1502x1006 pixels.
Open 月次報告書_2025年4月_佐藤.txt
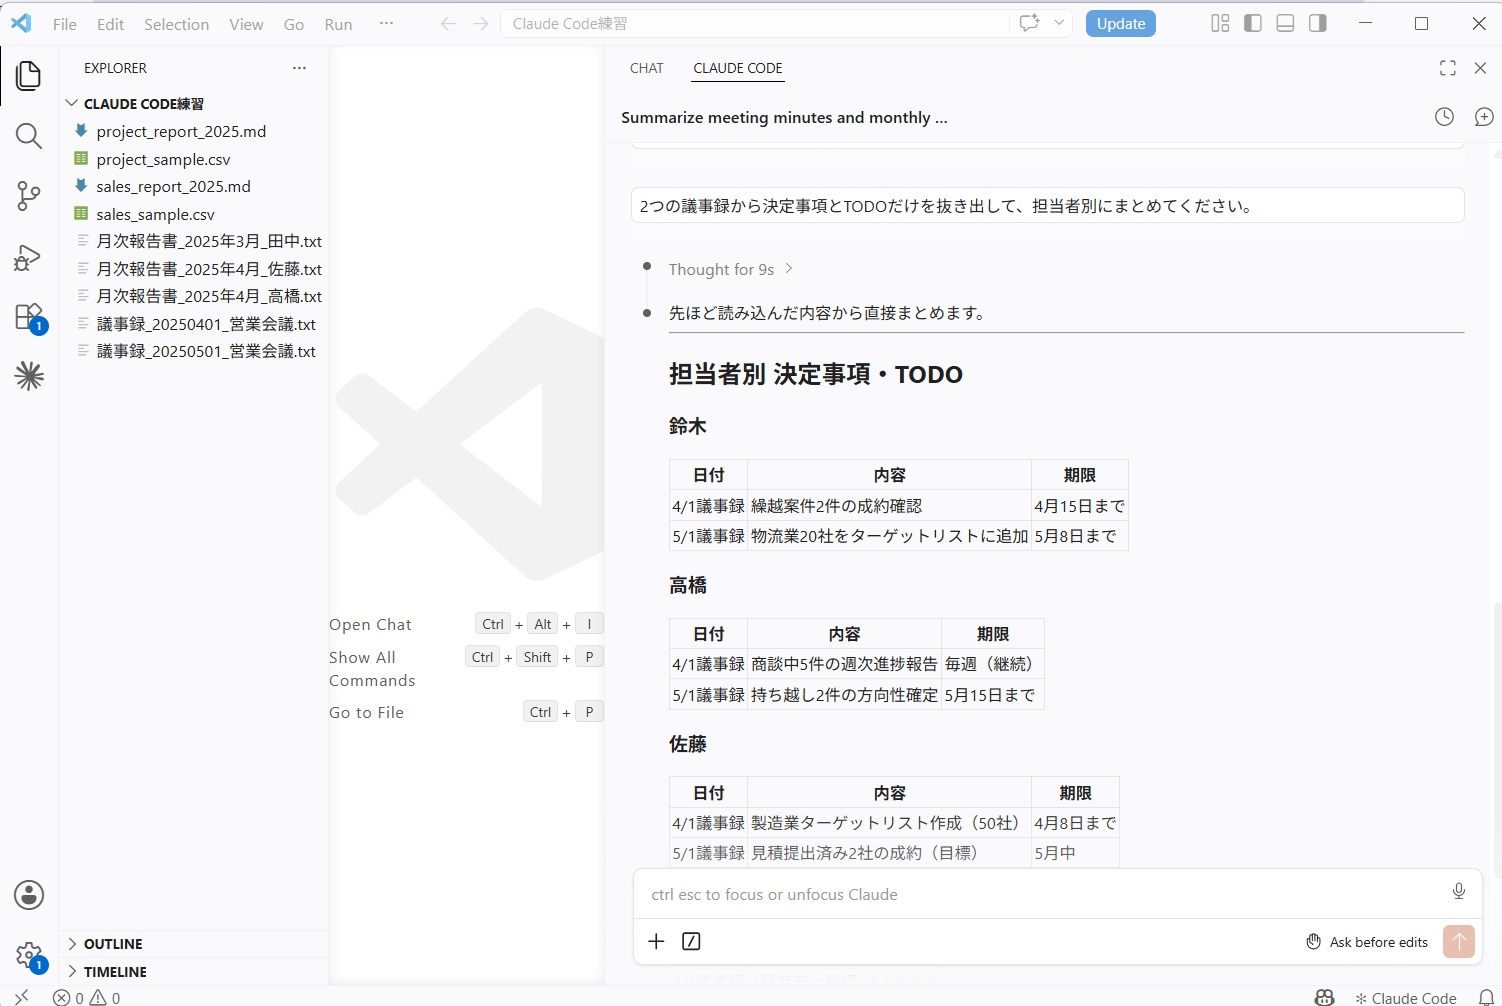[x=208, y=269]
